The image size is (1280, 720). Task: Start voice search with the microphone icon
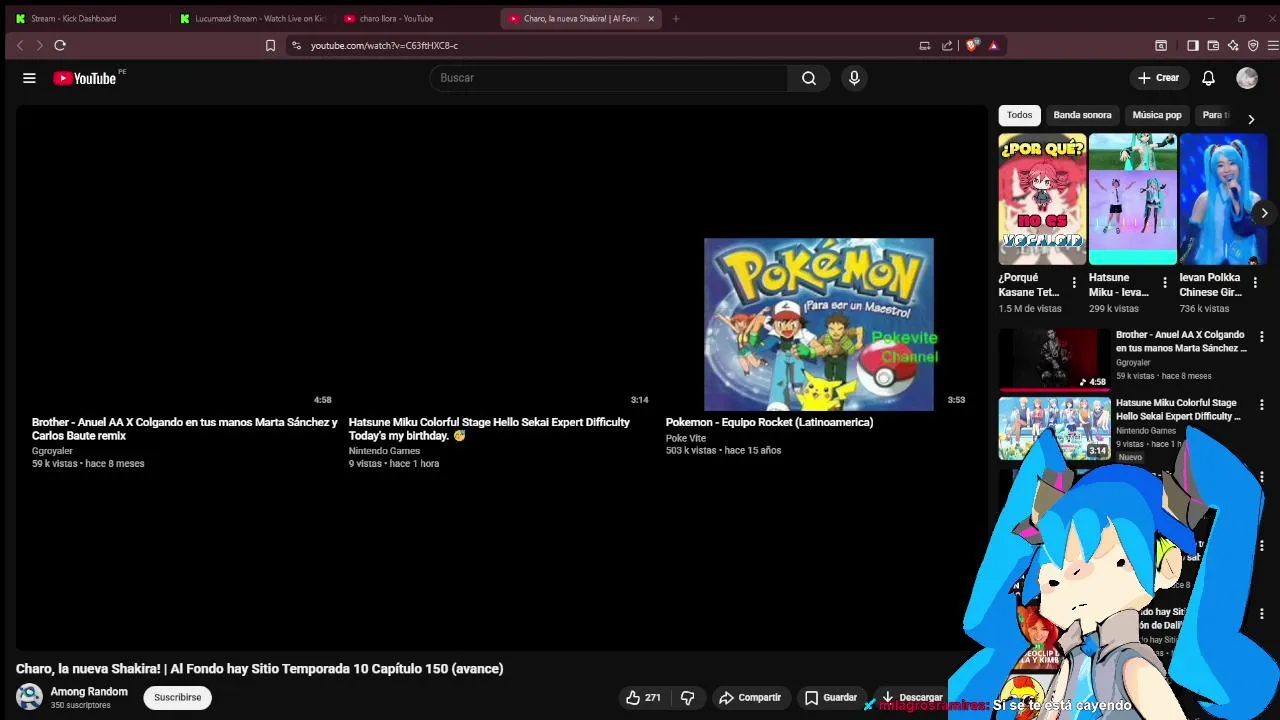click(854, 78)
